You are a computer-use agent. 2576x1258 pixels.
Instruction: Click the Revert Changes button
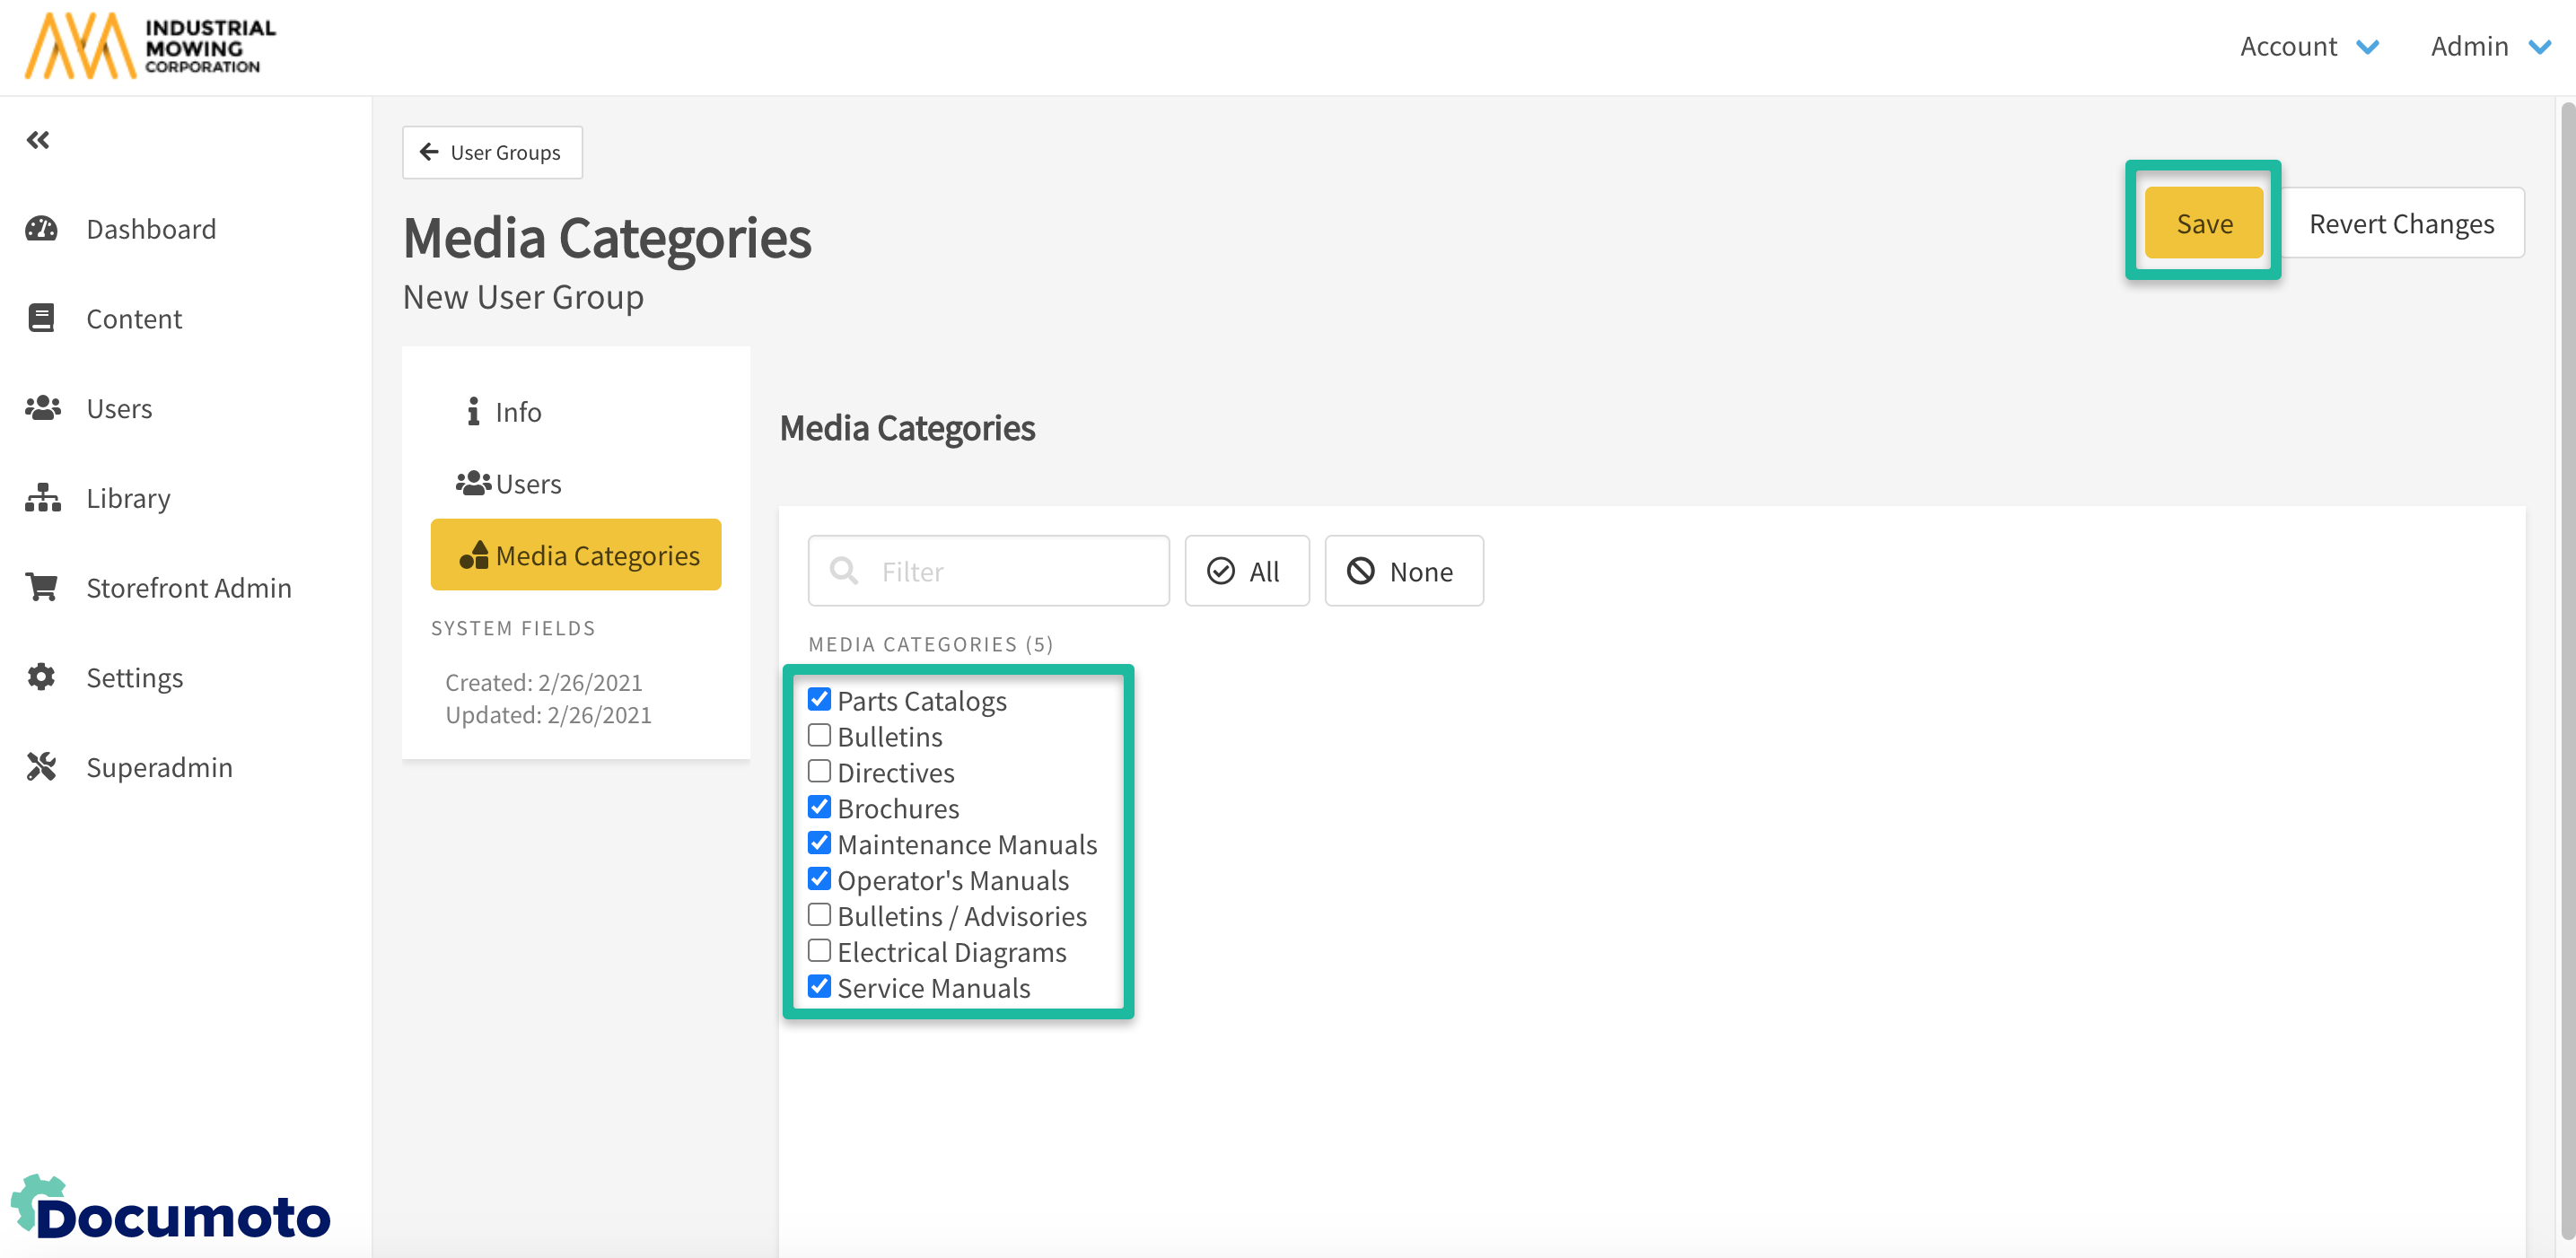[2401, 223]
